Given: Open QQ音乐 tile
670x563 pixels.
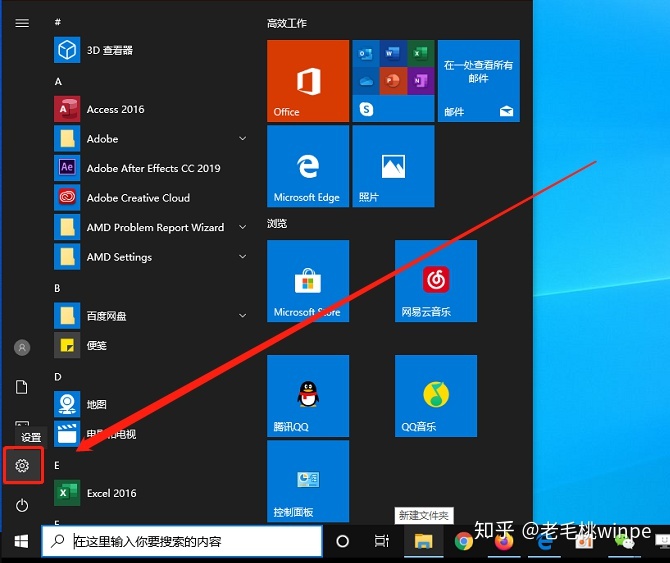Looking at the screenshot, I should [436, 396].
